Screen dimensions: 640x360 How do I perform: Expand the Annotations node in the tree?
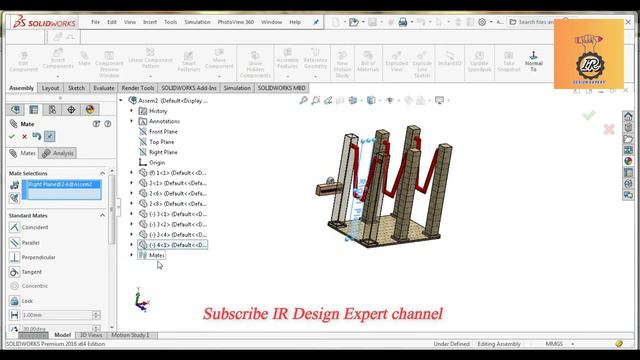tap(131, 121)
